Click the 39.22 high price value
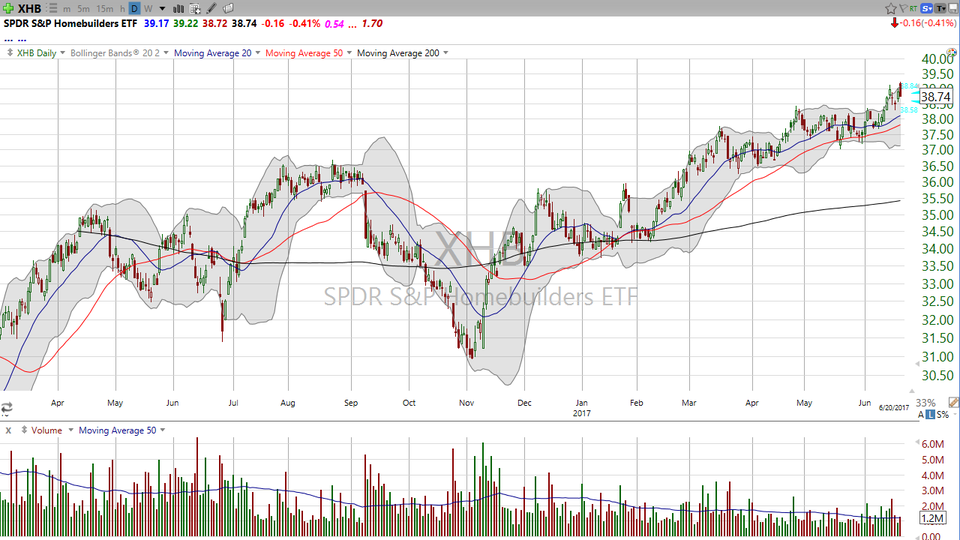The height and width of the screenshot is (540, 960). tap(186, 23)
